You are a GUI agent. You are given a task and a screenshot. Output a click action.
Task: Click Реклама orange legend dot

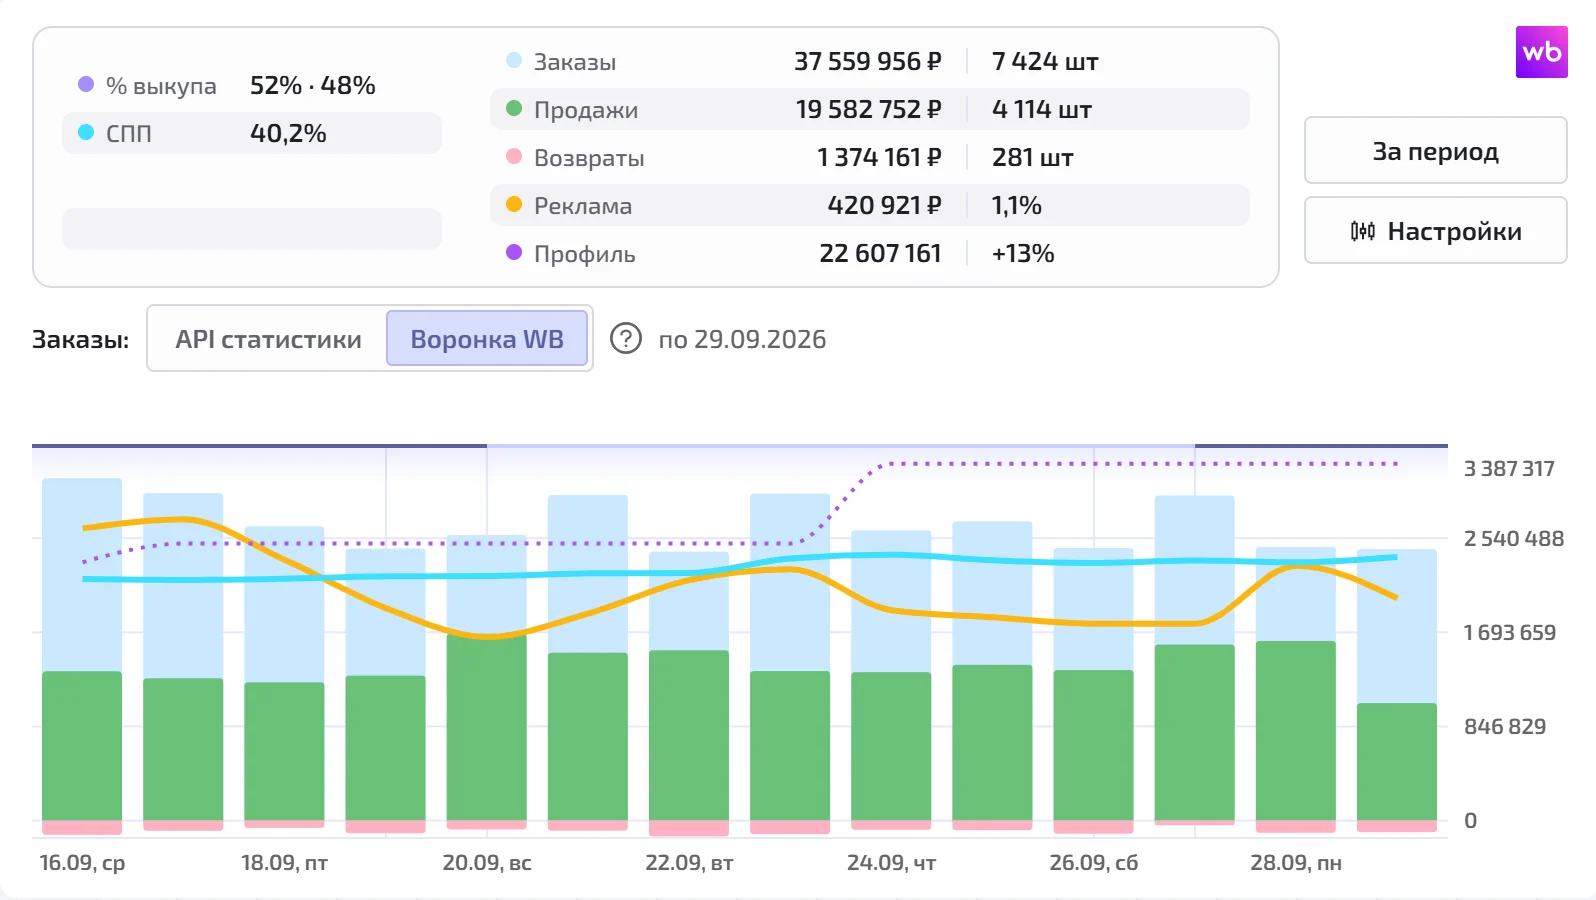pos(514,204)
